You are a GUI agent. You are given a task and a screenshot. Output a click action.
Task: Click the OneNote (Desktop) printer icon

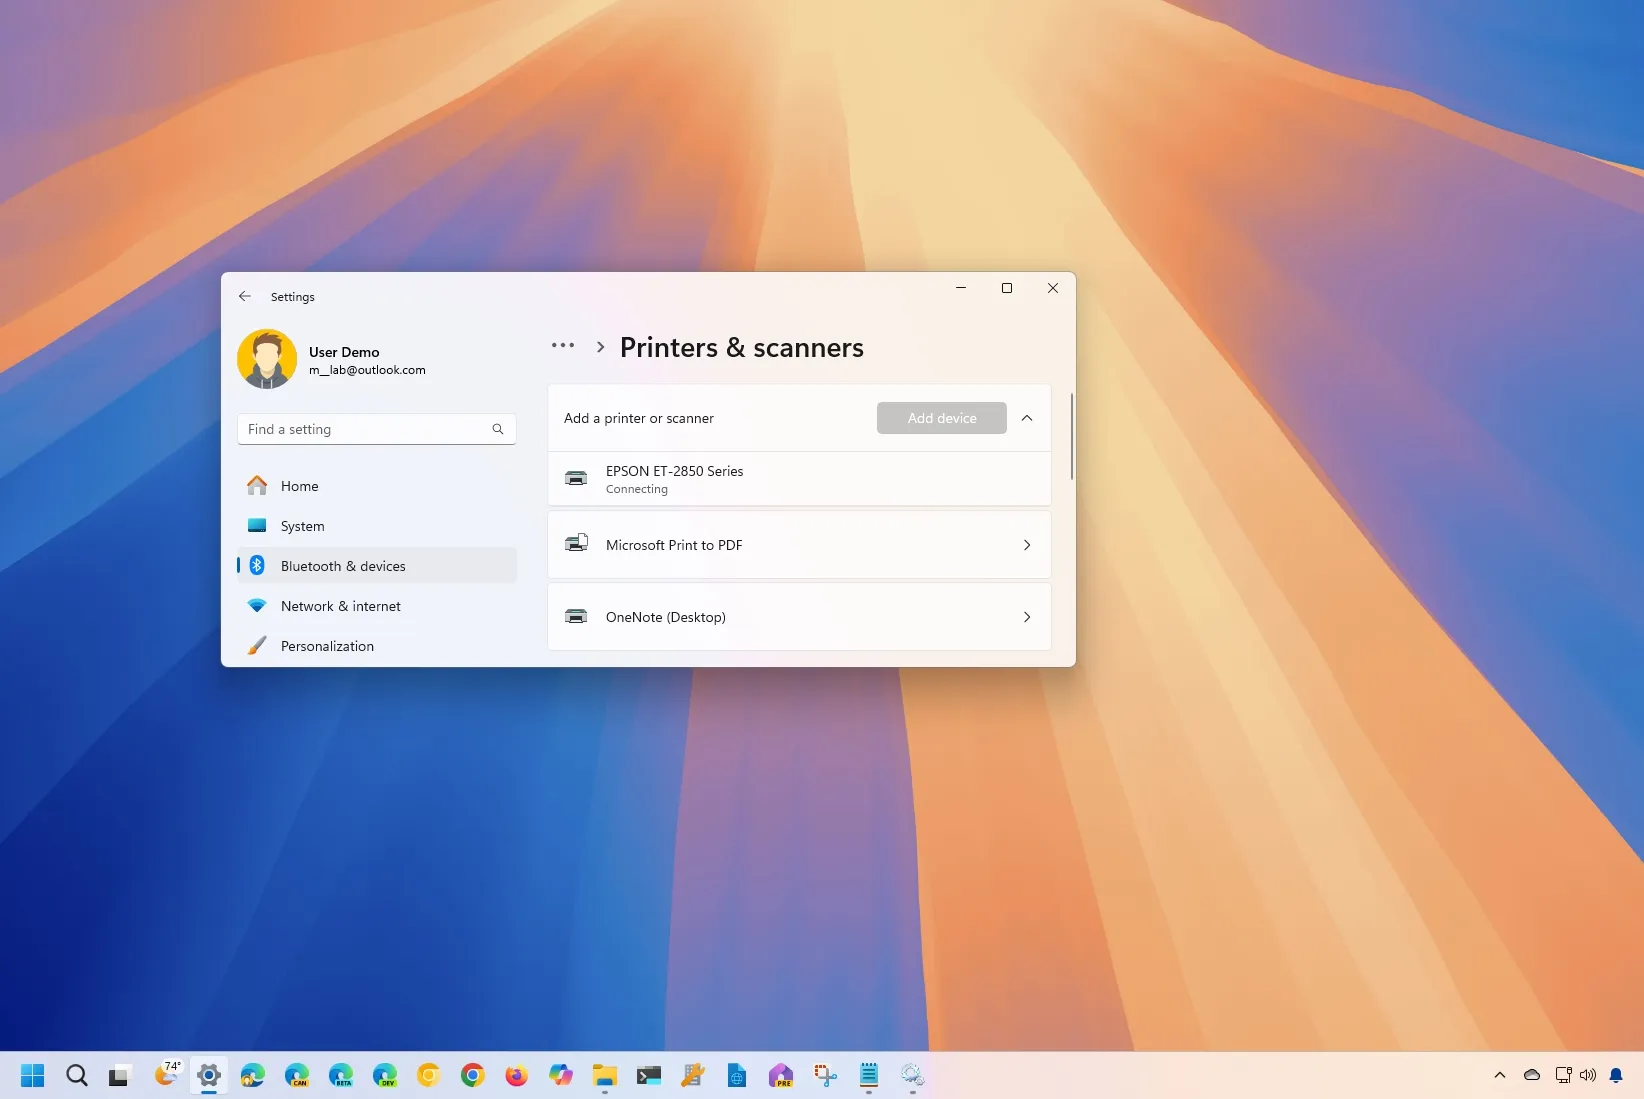click(x=577, y=616)
